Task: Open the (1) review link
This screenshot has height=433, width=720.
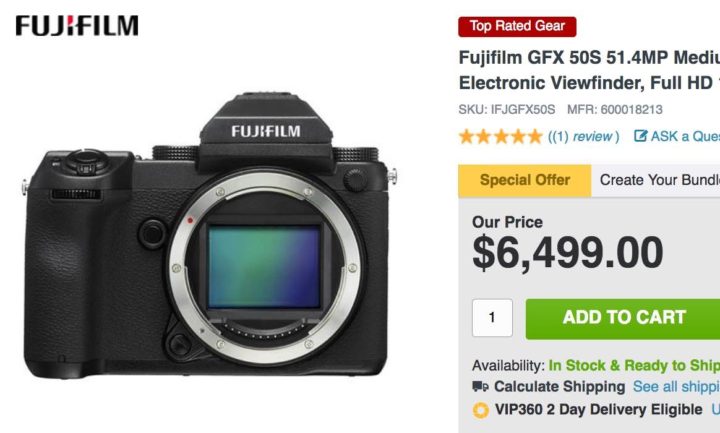Action: point(584,136)
